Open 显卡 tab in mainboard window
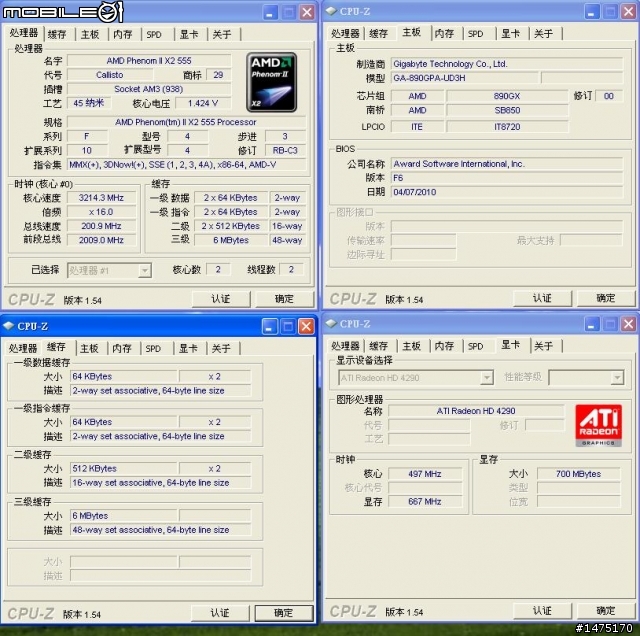 pos(511,33)
